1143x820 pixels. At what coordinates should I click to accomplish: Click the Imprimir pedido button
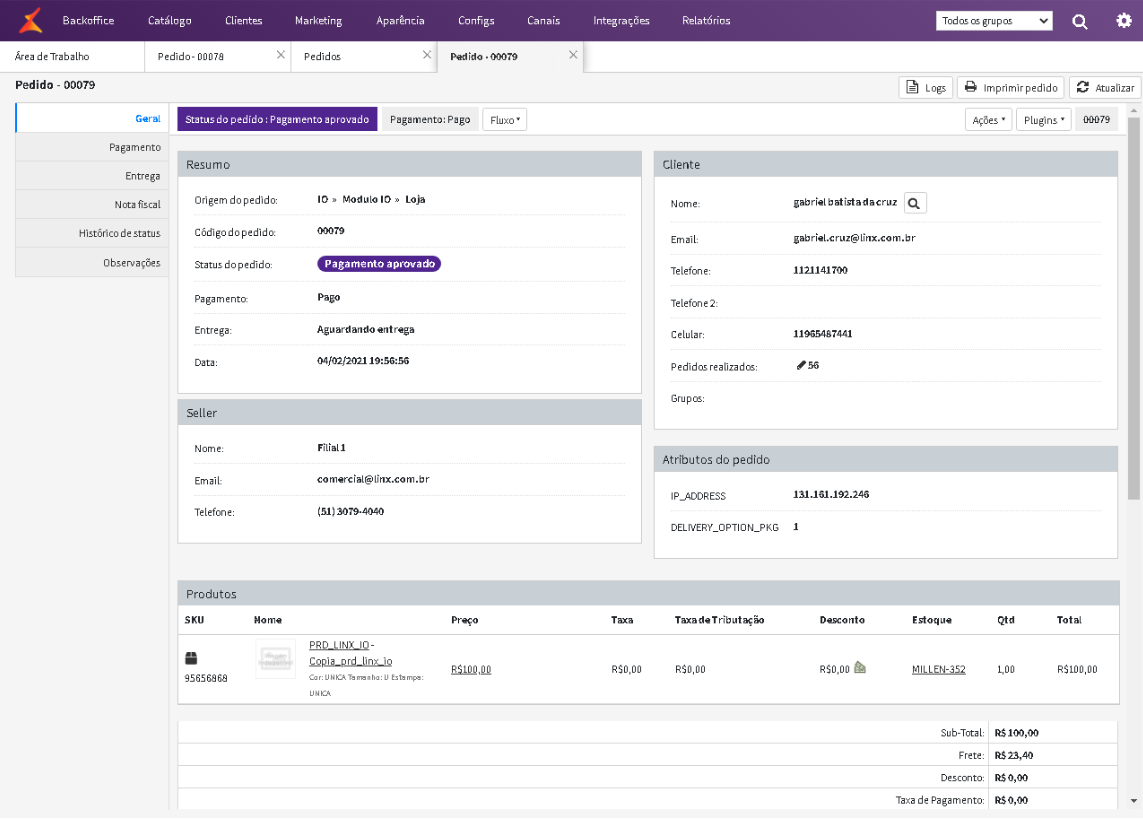point(1010,88)
